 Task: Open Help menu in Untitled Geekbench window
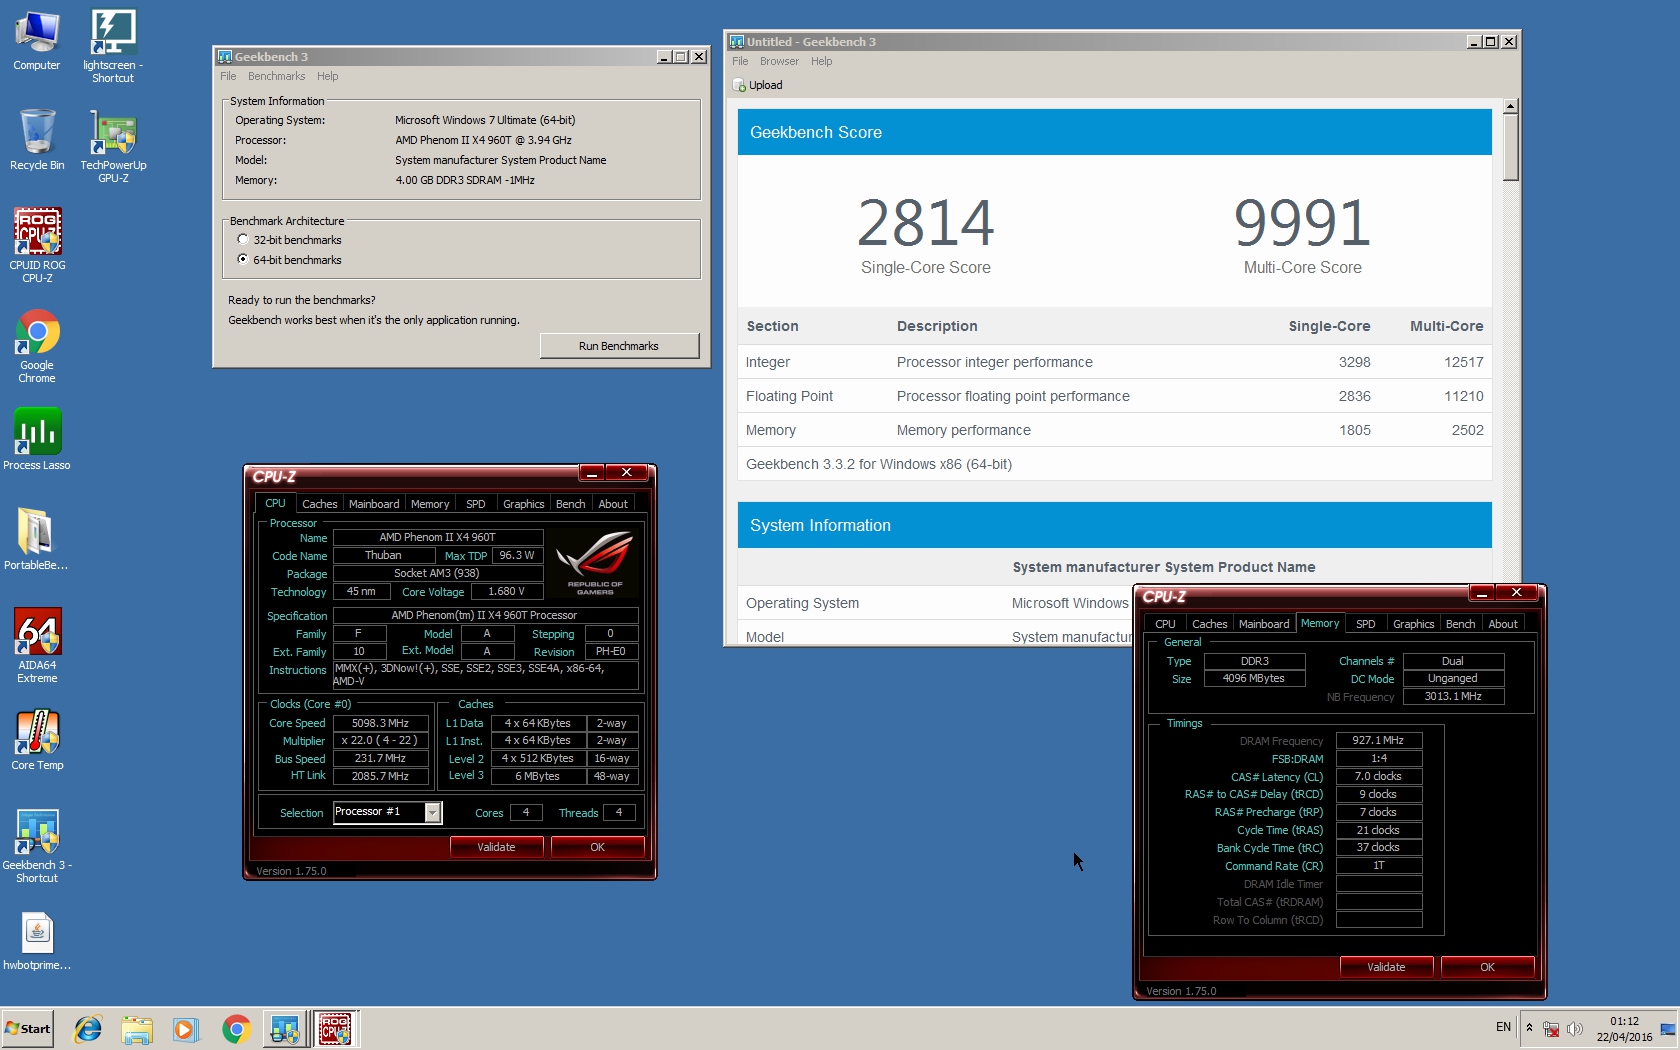(821, 61)
